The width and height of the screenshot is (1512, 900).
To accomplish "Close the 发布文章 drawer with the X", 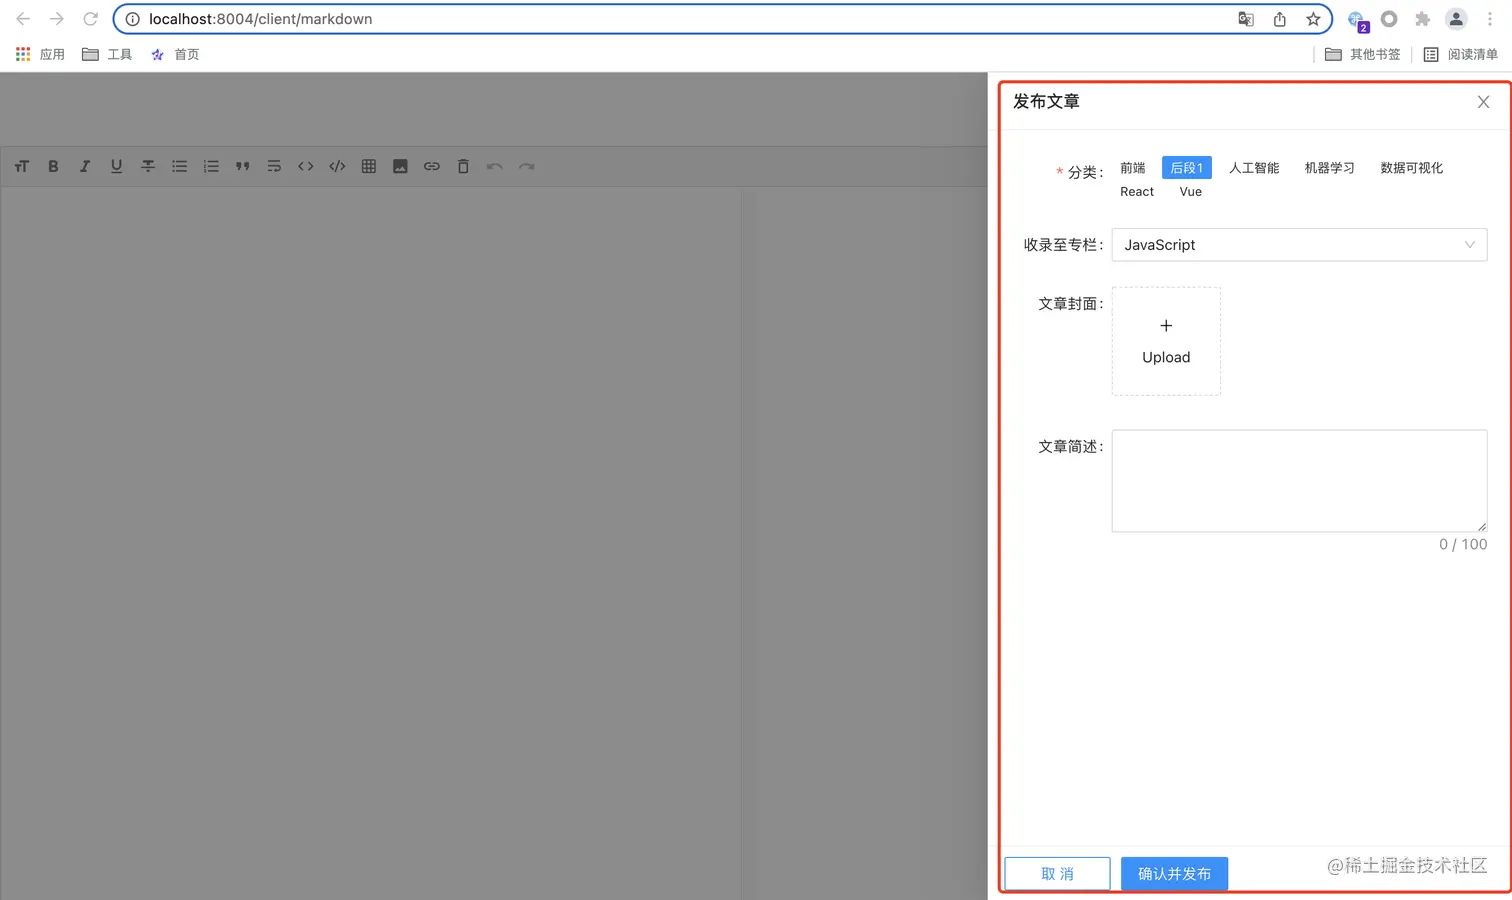I will click(1483, 102).
